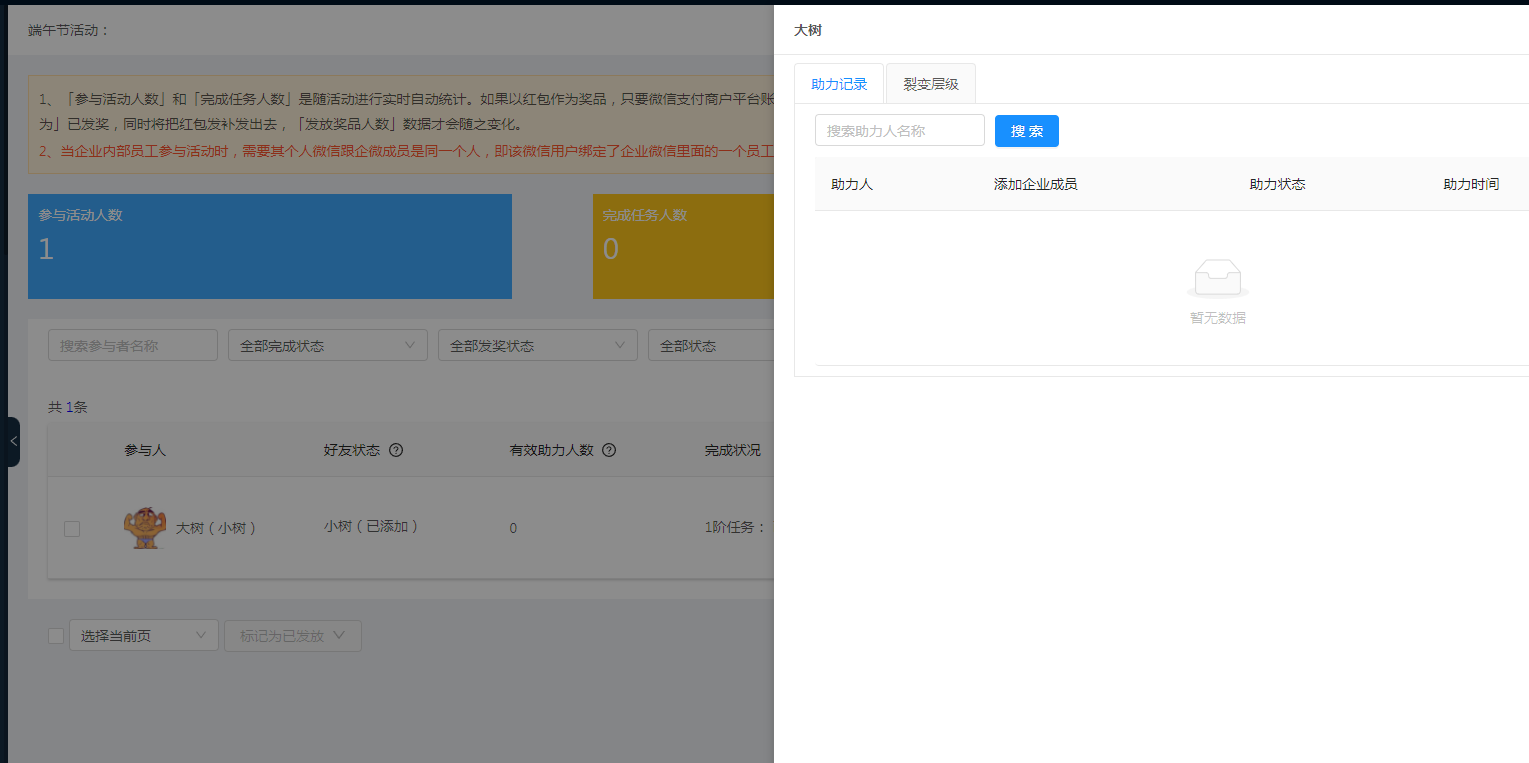The image size is (1529, 763).
Task: Open the 裂变层级 tab
Action: (x=931, y=84)
